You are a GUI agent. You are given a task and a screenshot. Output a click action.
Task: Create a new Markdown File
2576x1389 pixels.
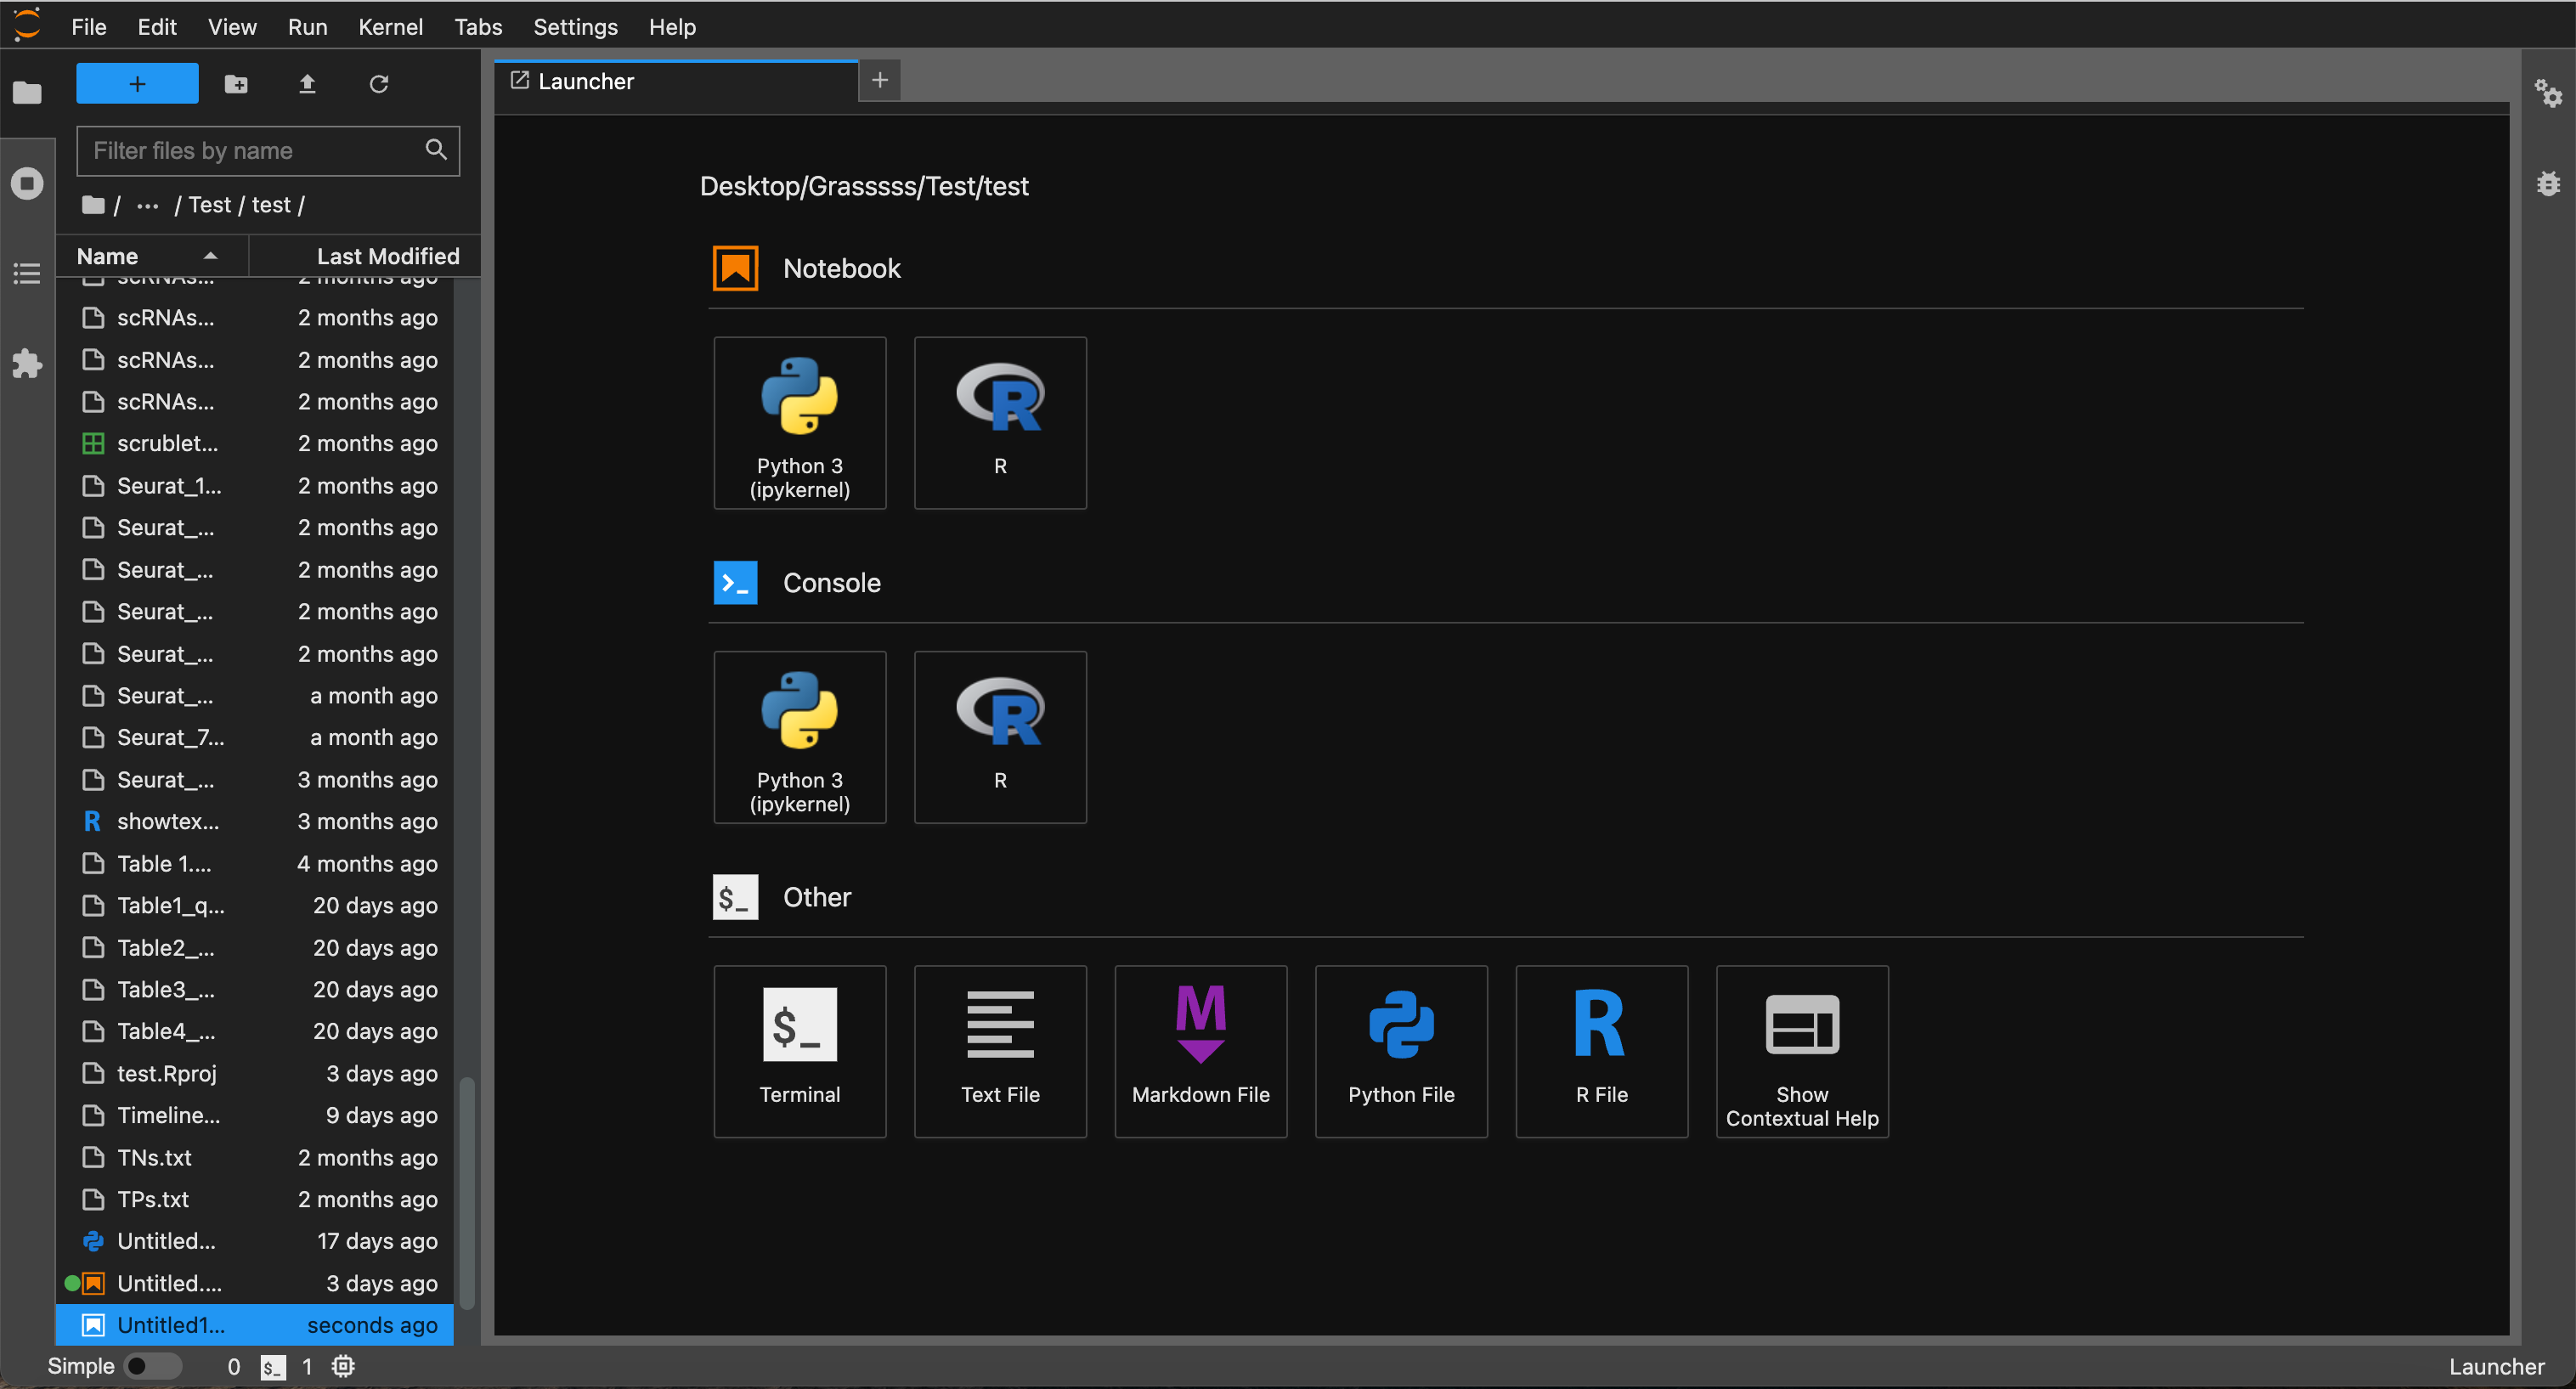pos(1200,1051)
